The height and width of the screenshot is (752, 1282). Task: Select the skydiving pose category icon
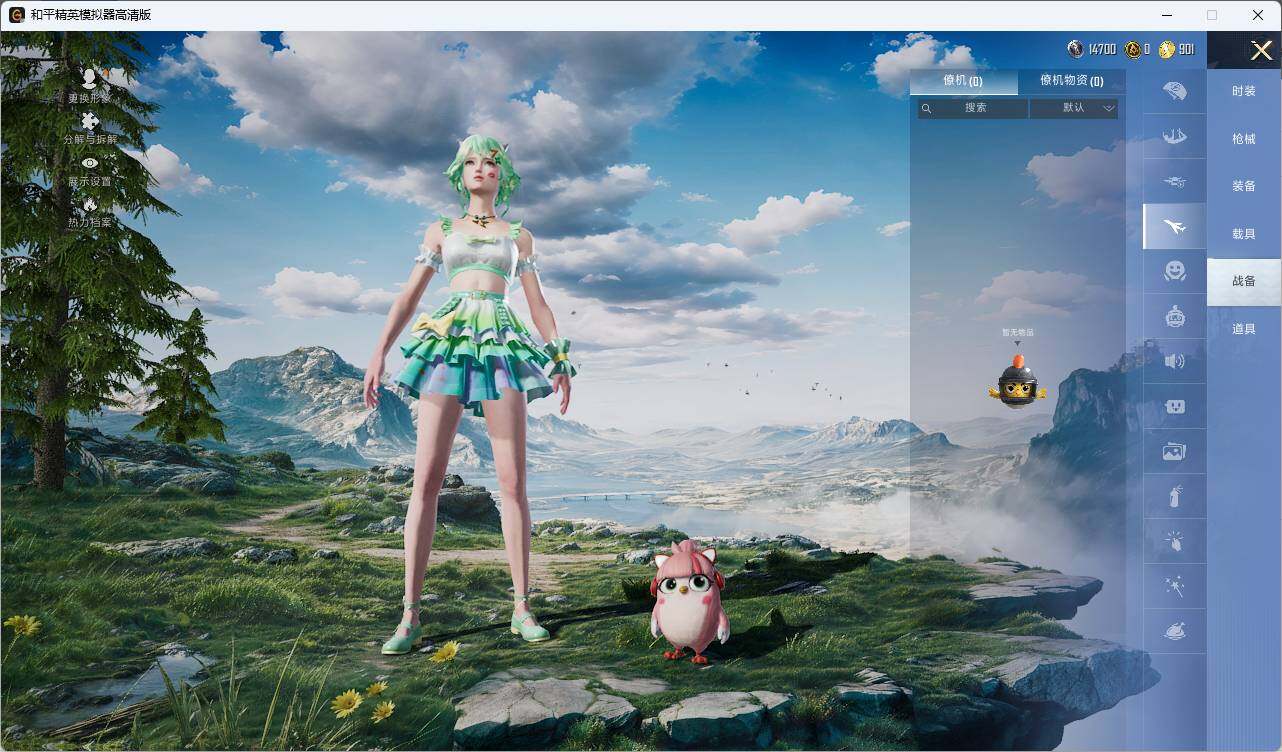[x=1175, y=136]
